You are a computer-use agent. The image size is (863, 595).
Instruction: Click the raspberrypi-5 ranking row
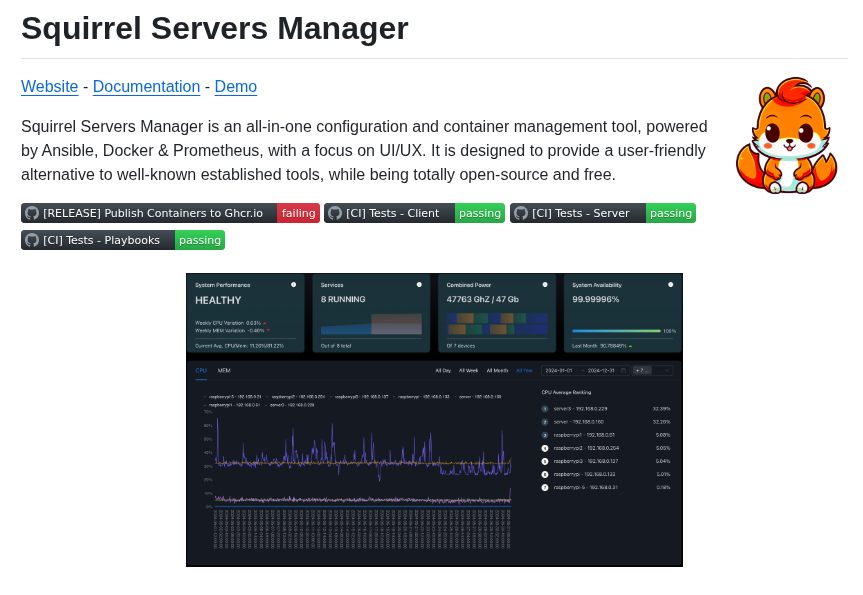coord(606,488)
